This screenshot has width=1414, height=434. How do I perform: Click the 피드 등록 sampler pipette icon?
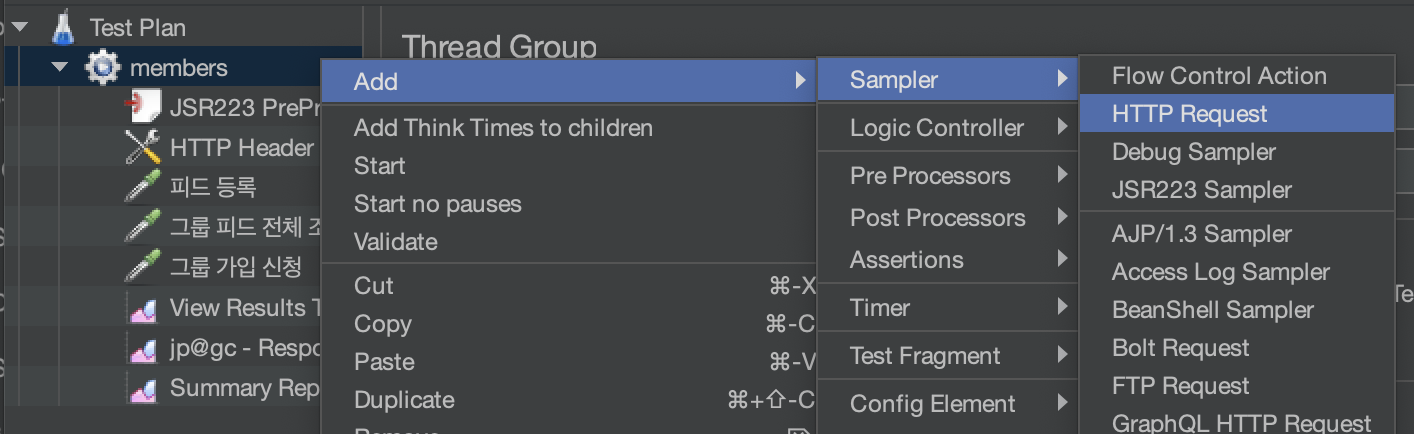tap(143, 187)
